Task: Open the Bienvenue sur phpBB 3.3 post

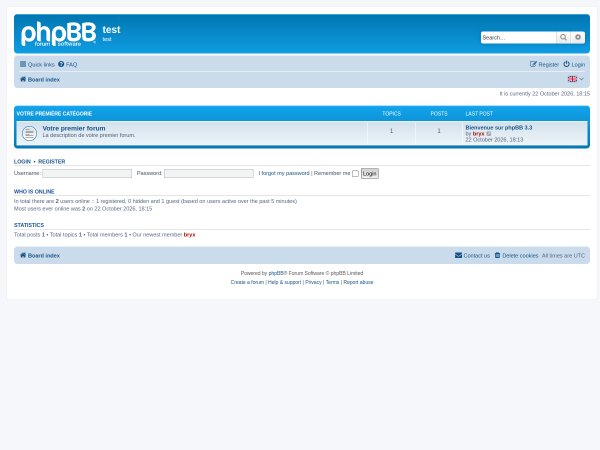Action: coord(499,127)
